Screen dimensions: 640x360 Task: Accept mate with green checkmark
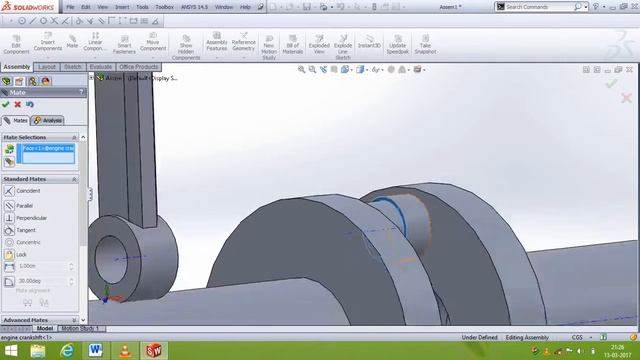[x=6, y=104]
